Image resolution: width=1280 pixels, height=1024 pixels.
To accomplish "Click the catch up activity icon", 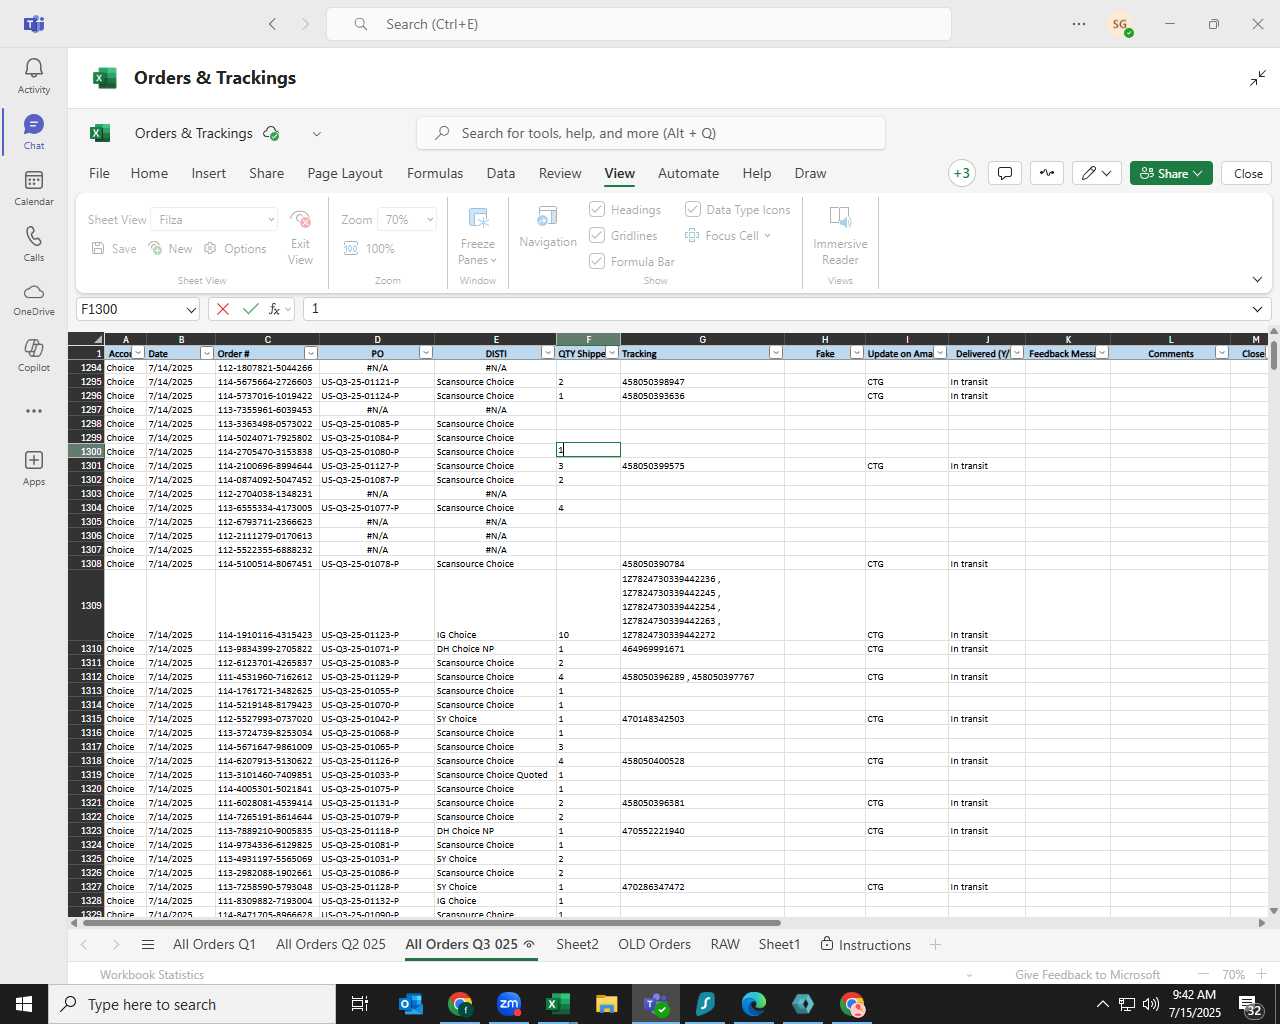I will [1047, 173].
